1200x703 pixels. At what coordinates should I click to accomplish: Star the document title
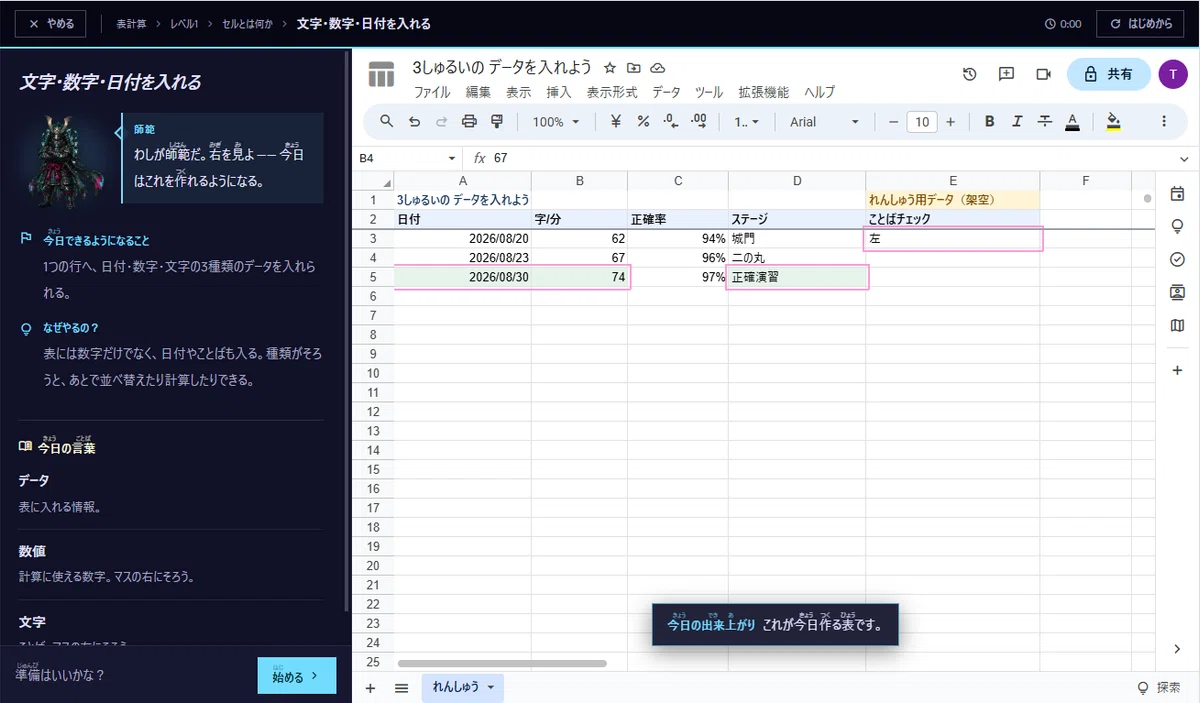tap(610, 68)
